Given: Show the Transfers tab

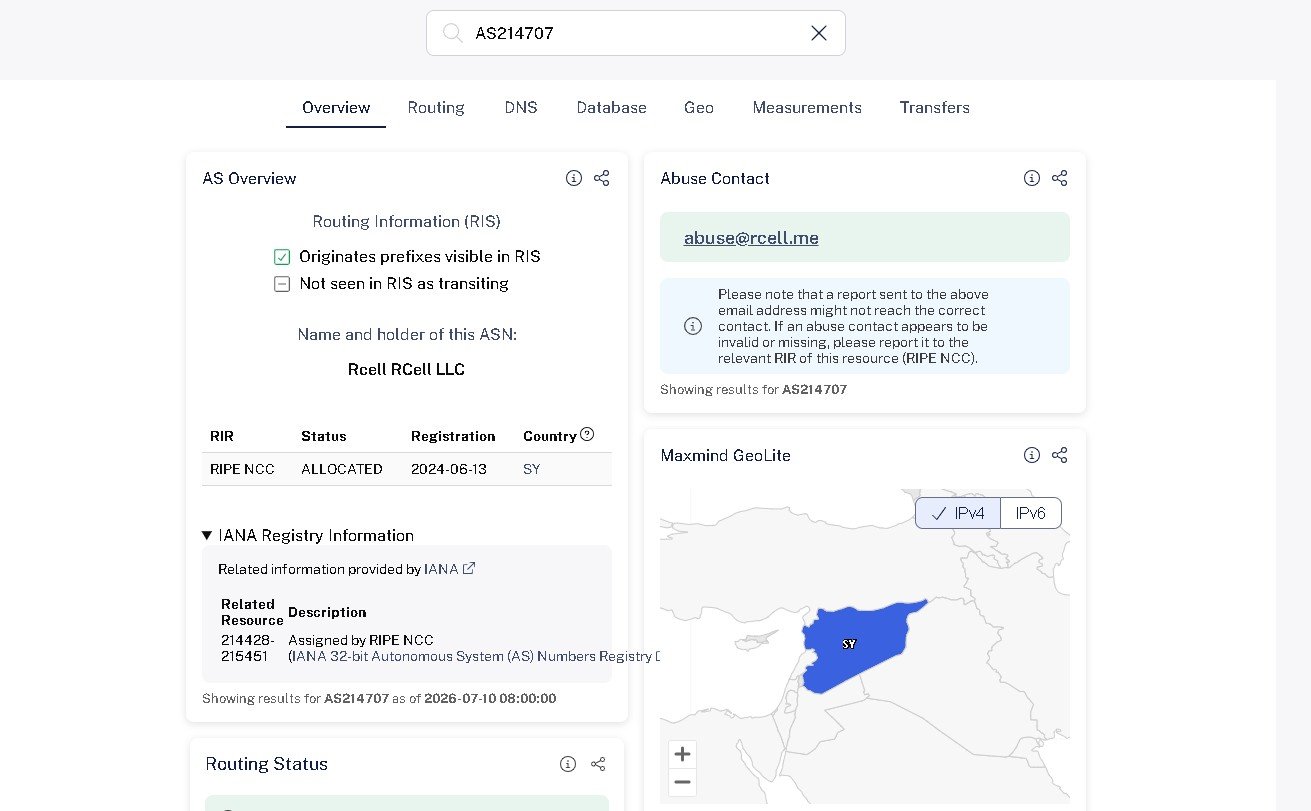Looking at the screenshot, I should 934,108.
